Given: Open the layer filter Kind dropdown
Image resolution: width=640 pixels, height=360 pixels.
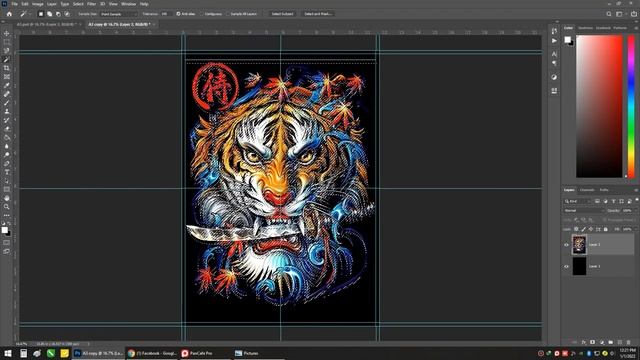Looking at the screenshot, I should 577,201.
